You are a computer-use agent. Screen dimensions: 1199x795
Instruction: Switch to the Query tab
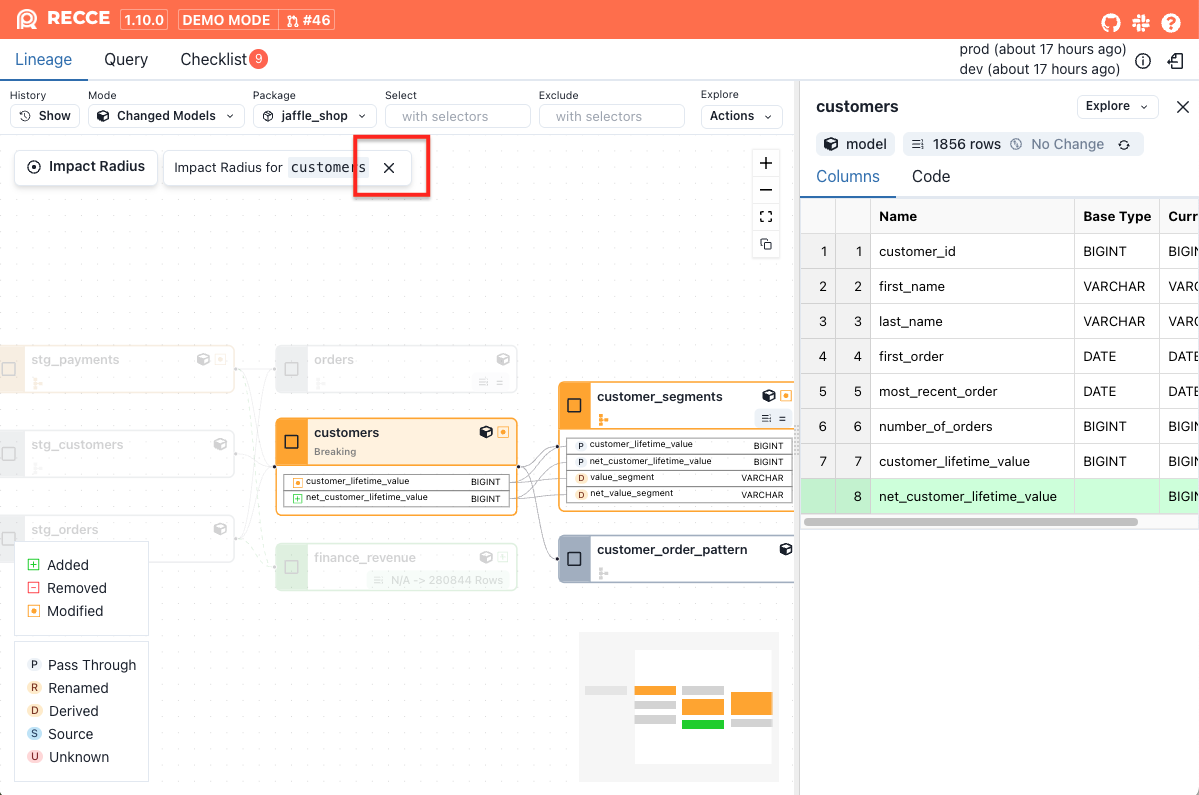tap(126, 60)
